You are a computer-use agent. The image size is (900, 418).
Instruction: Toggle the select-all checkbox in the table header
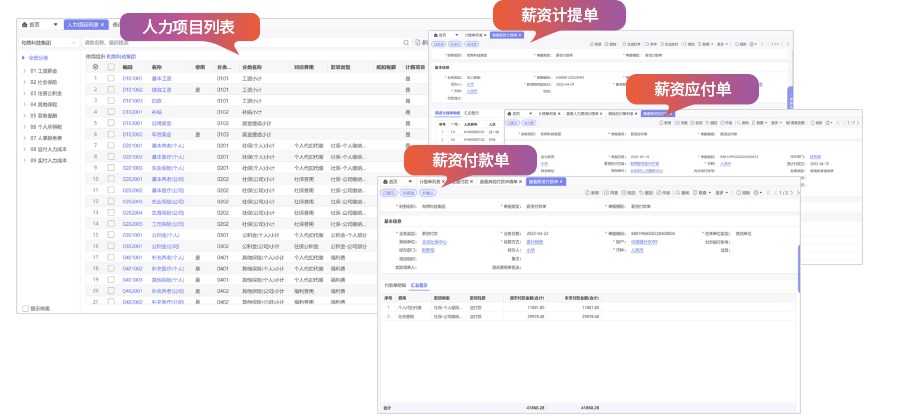point(111,67)
